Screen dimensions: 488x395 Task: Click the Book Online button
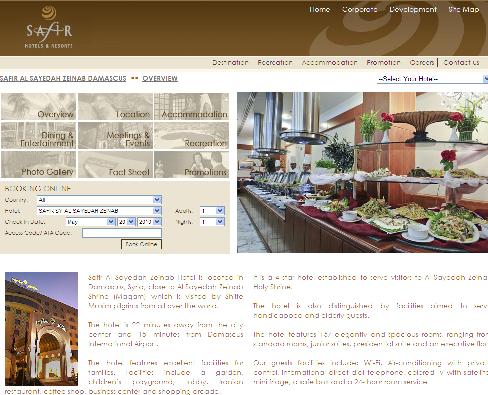click(x=141, y=244)
